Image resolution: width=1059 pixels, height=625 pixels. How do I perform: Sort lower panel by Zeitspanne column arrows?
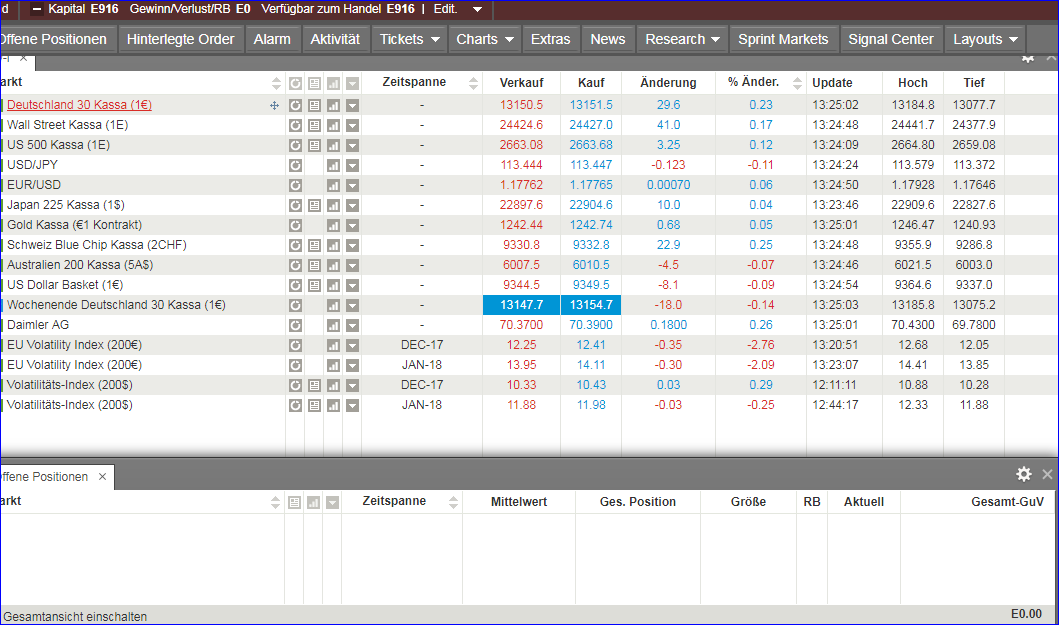tap(453, 502)
